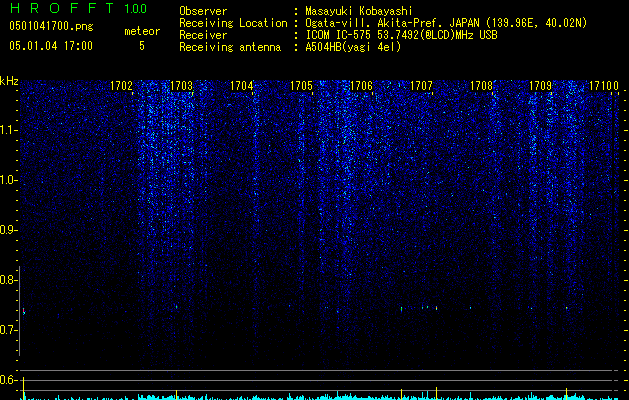Click the HROFFT 1.0.0 title text
This screenshot has height=400, width=629.
[x=78, y=8]
